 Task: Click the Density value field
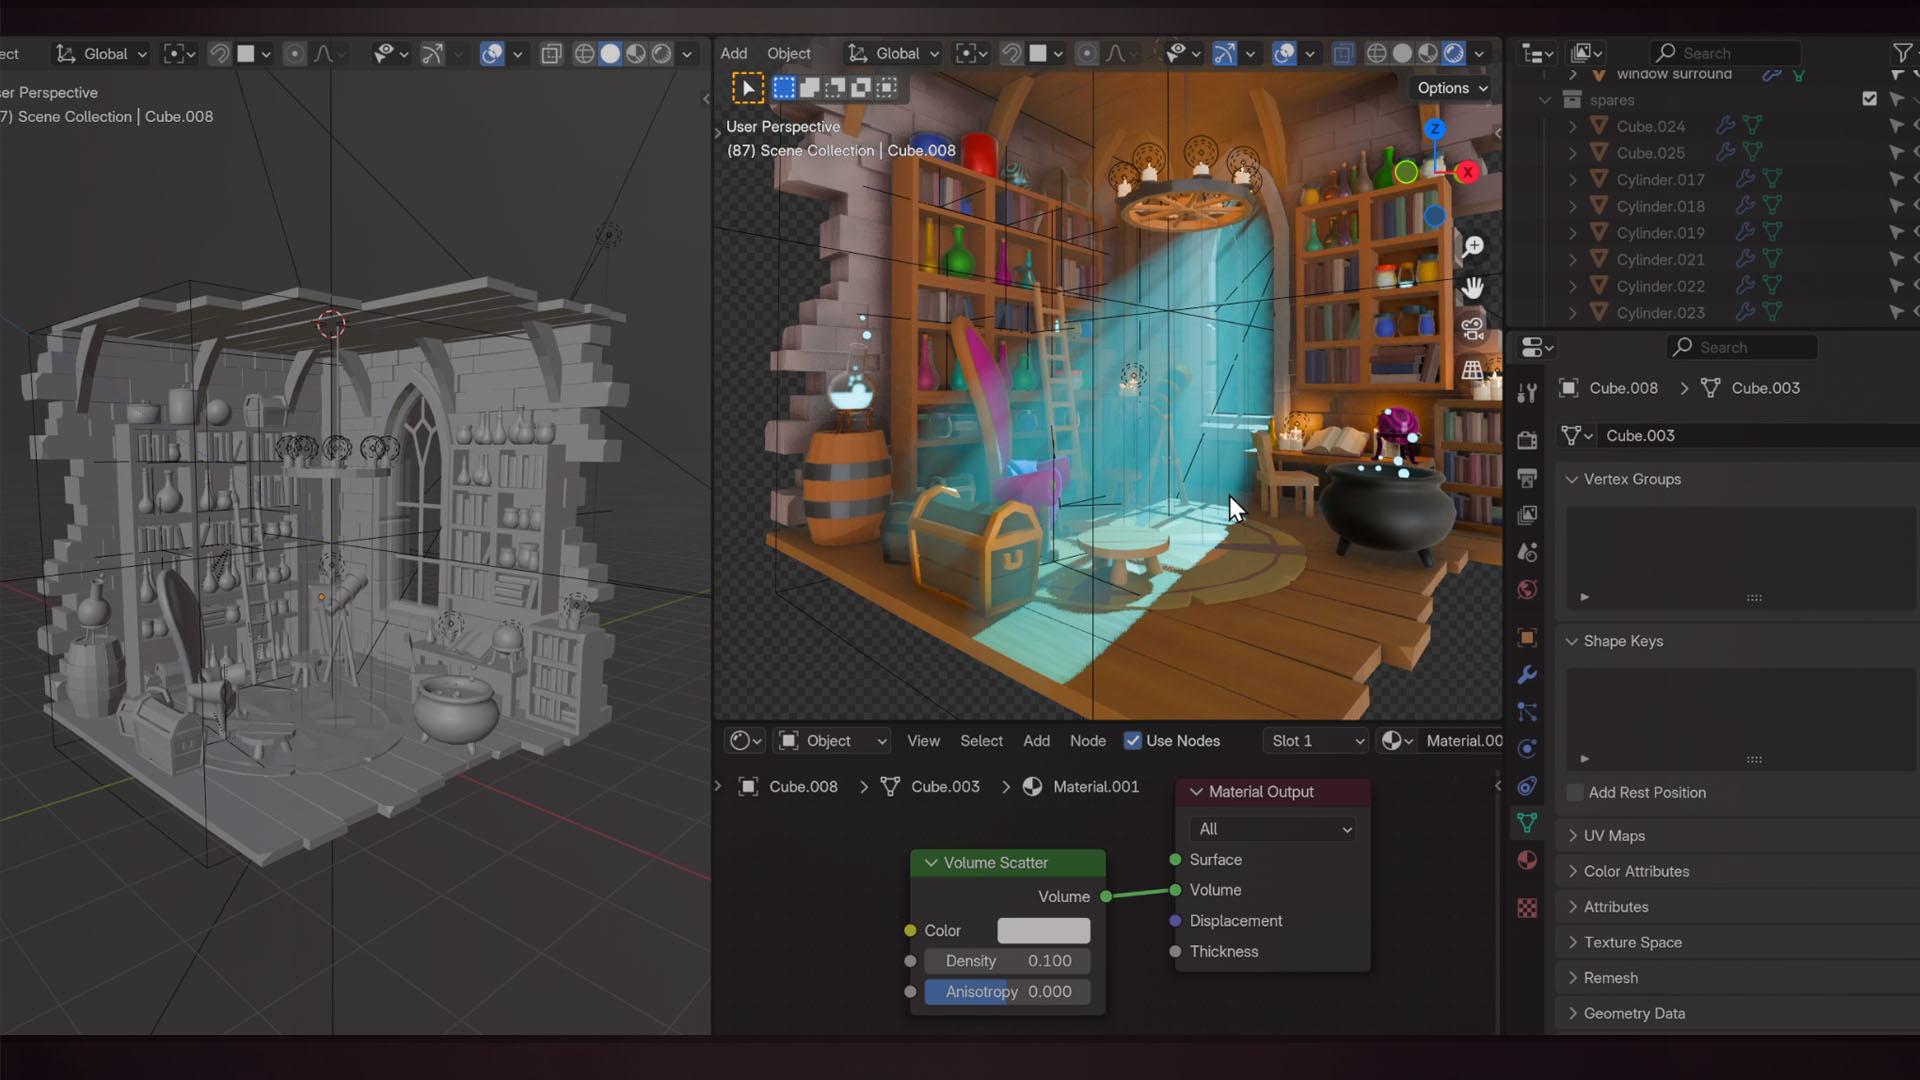[x=1007, y=961]
